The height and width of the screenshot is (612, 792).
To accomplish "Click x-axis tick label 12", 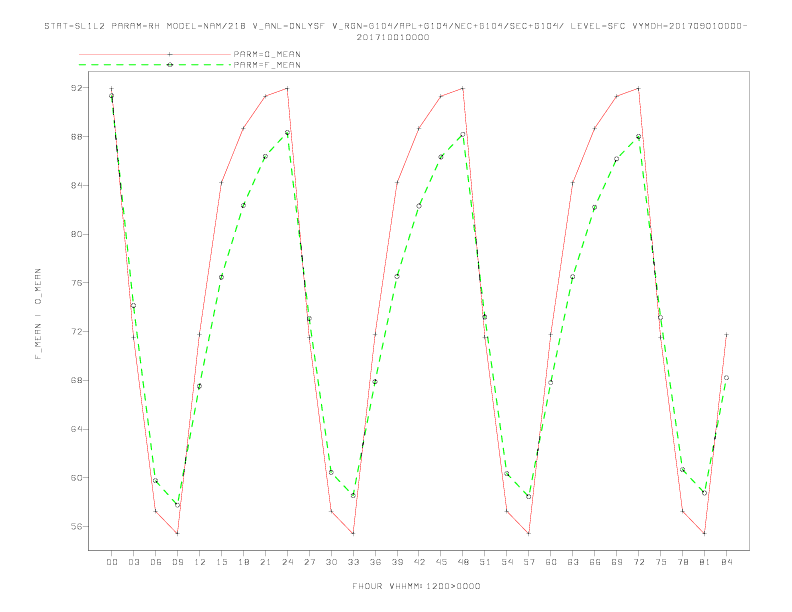I will point(200,562).
